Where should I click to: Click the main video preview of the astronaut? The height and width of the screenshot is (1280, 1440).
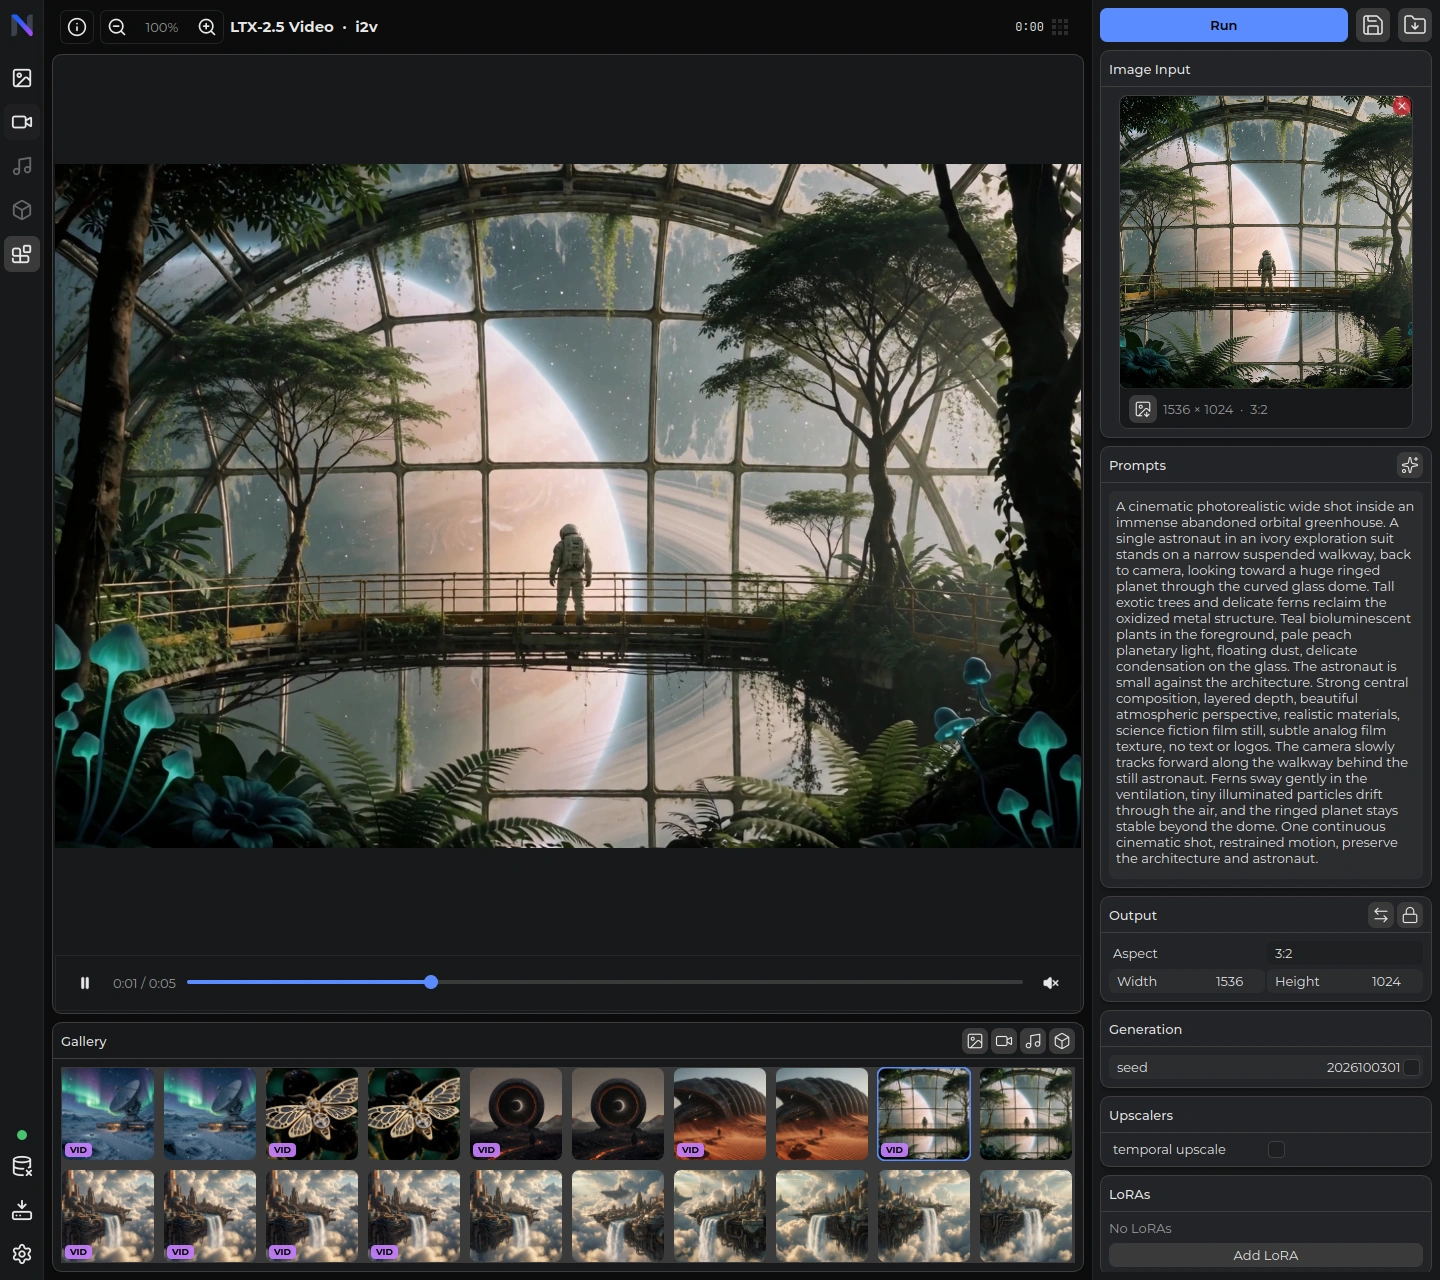click(568, 506)
